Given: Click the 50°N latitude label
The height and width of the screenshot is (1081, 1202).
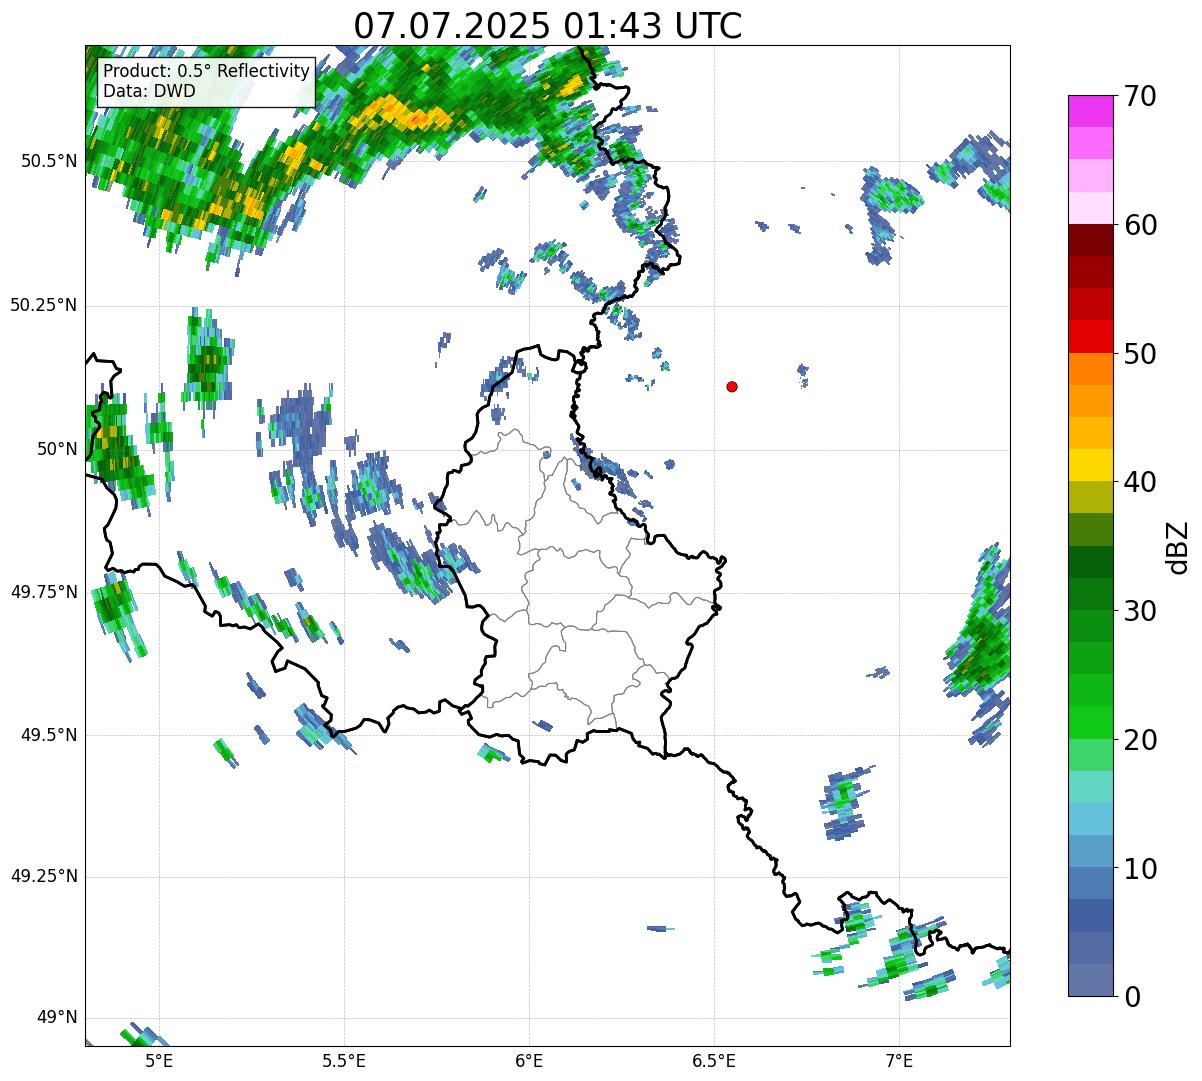Looking at the screenshot, I should pyautogui.click(x=57, y=449).
